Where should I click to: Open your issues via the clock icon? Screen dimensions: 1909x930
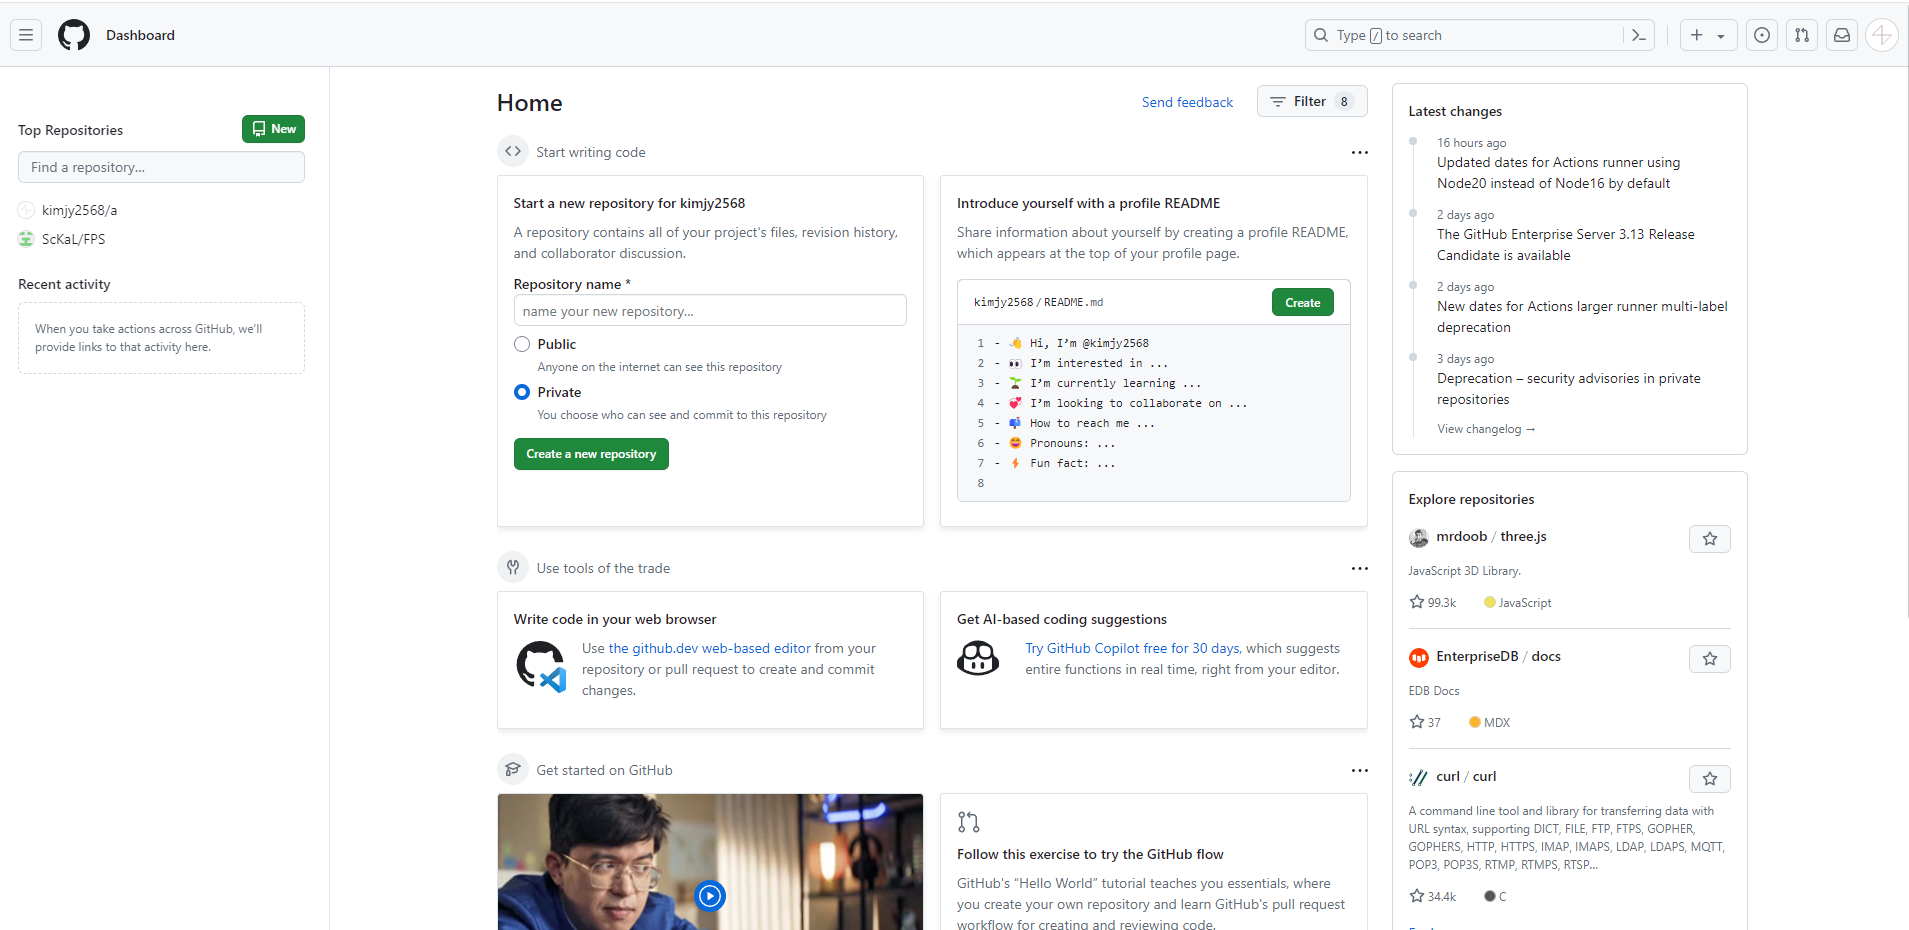pos(1761,35)
